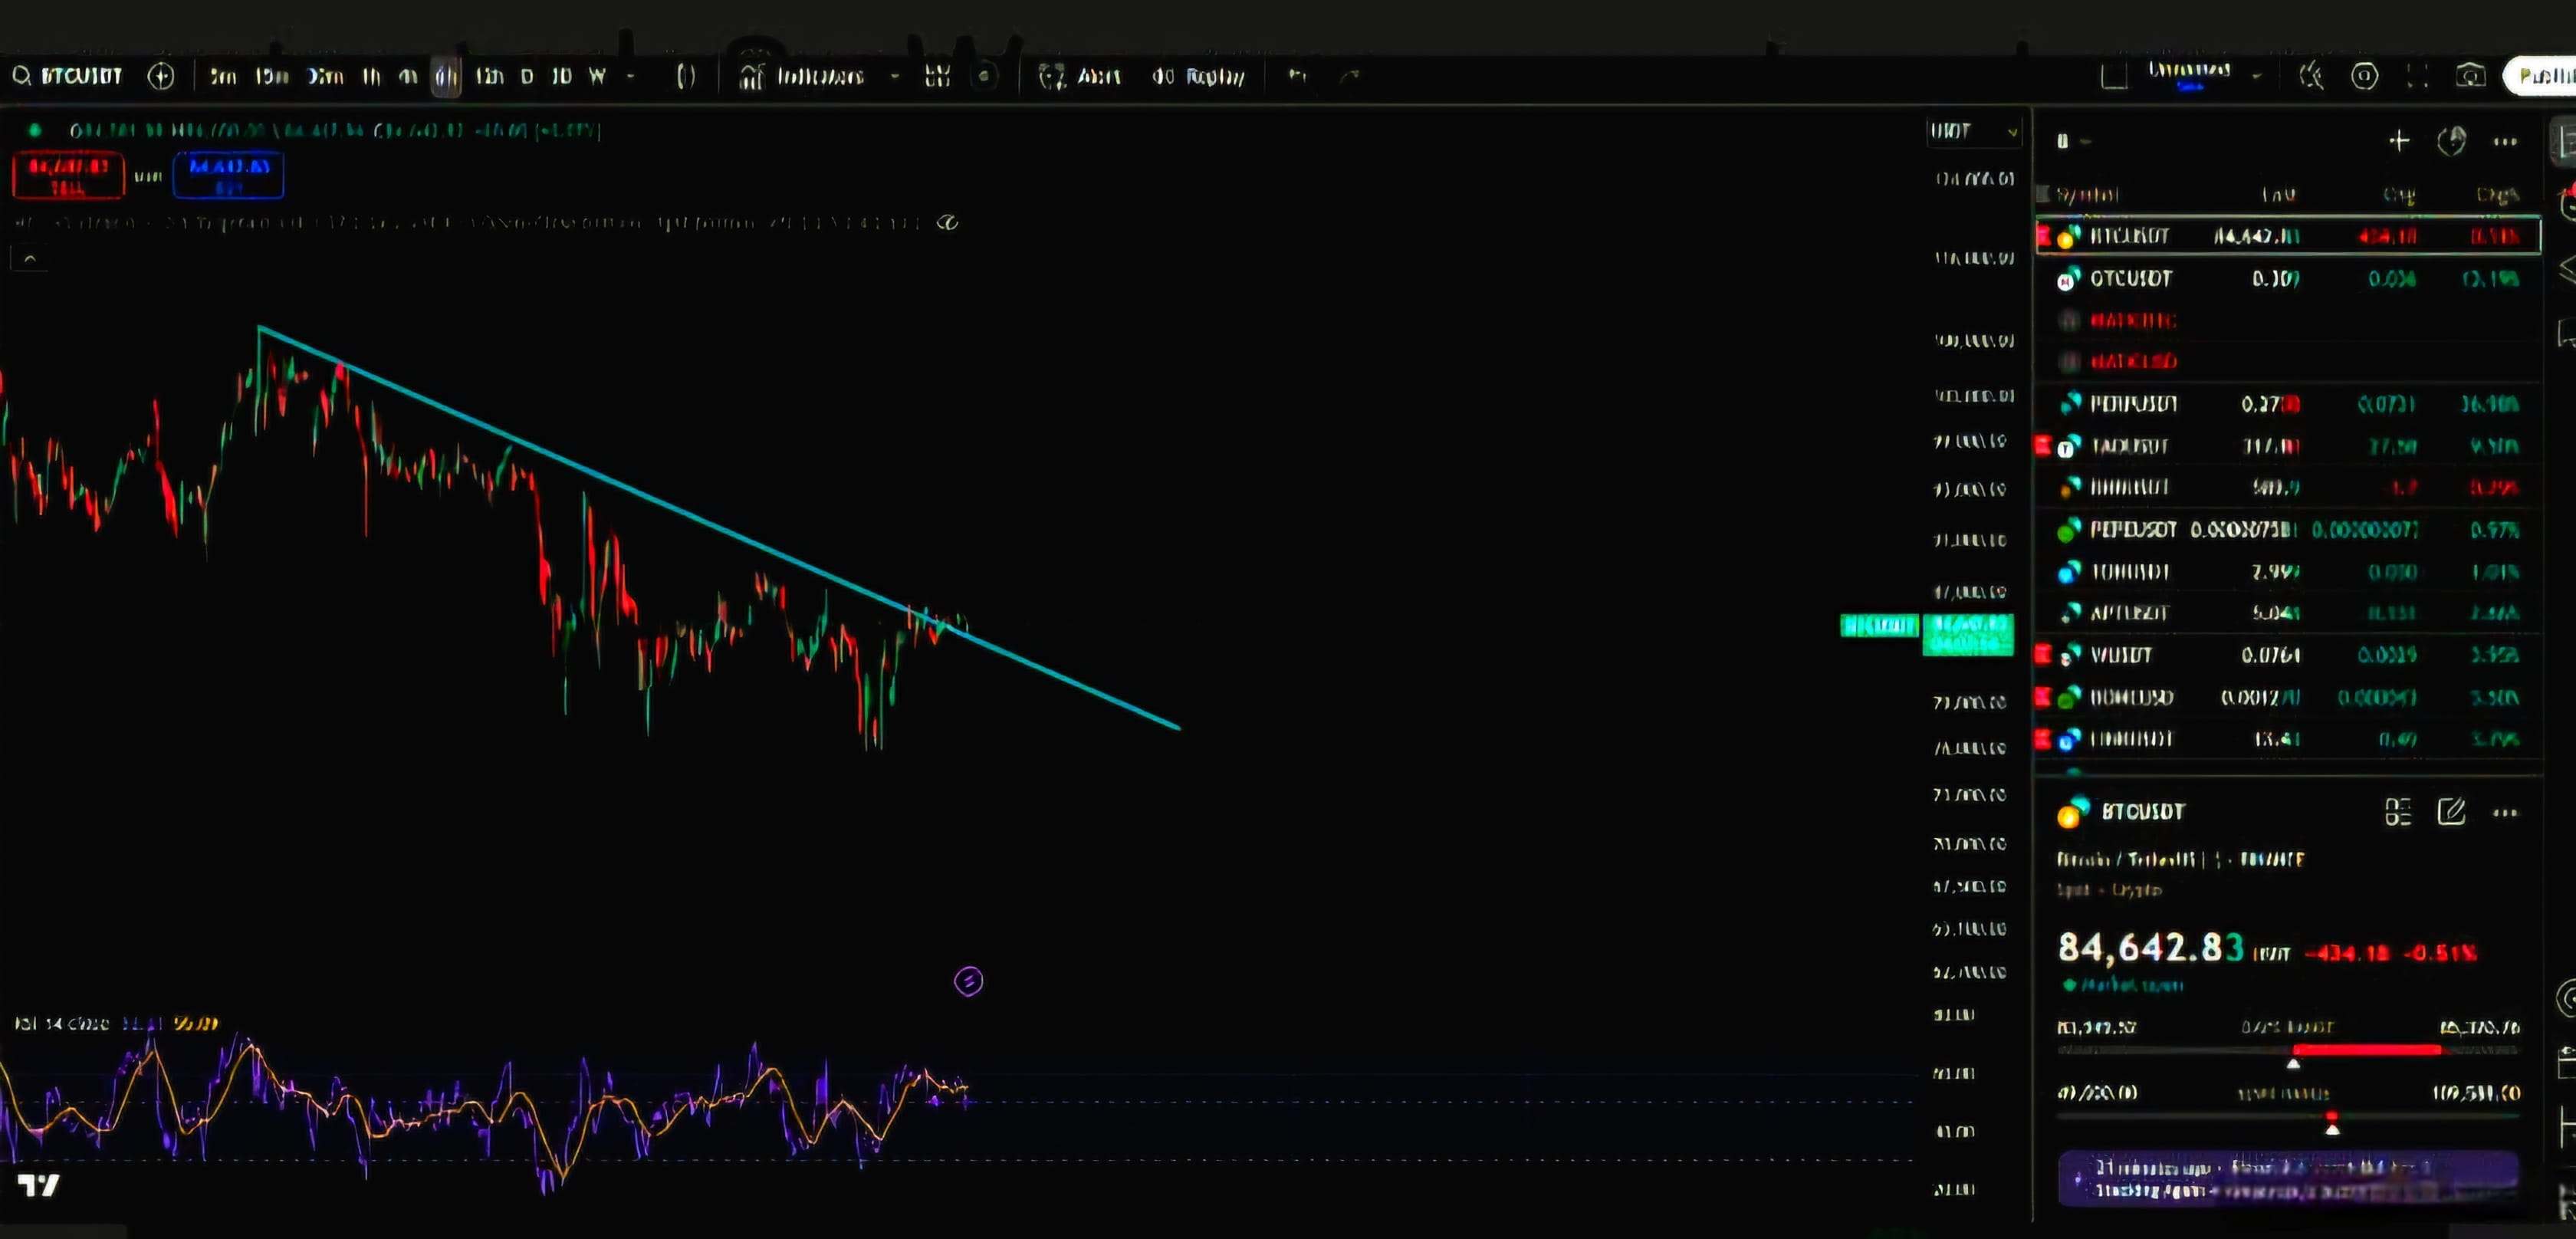Toggle the red flag on the 13.41 price row
This screenshot has width=2576, height=1239.
(2043, 739)
